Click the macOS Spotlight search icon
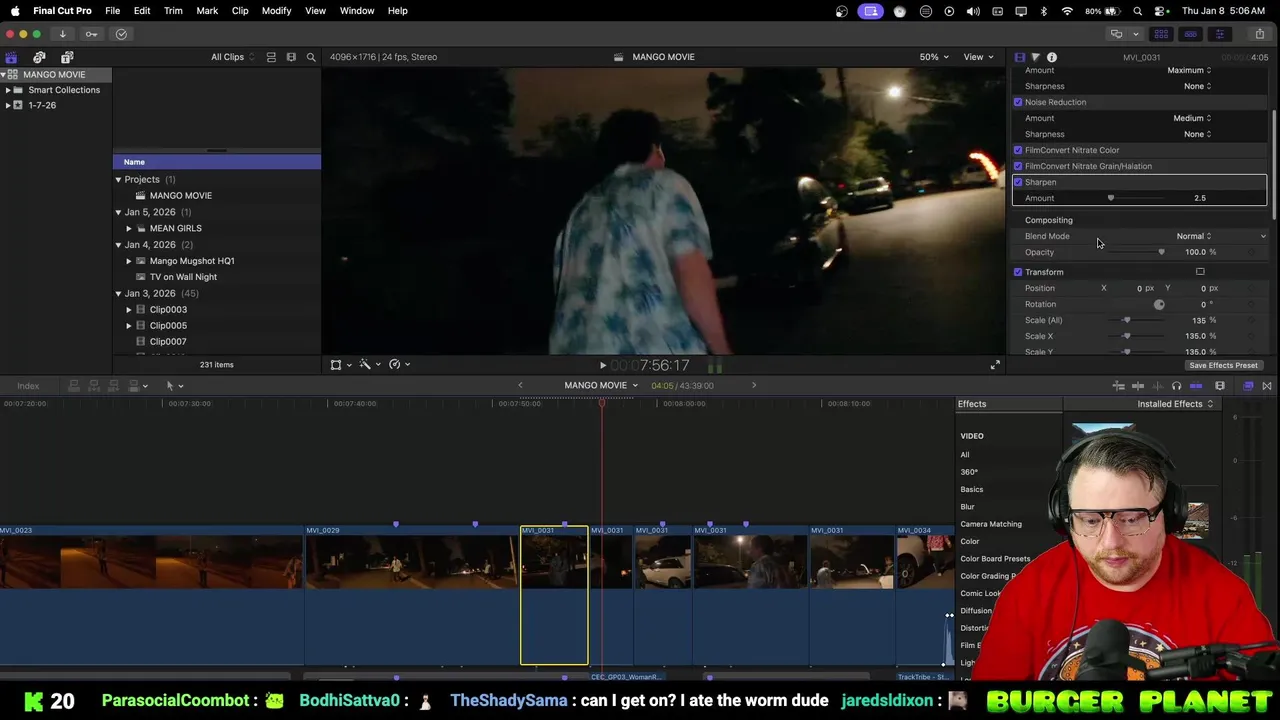Viewport: 1280px width, 720px height. tap(1138, 11)
